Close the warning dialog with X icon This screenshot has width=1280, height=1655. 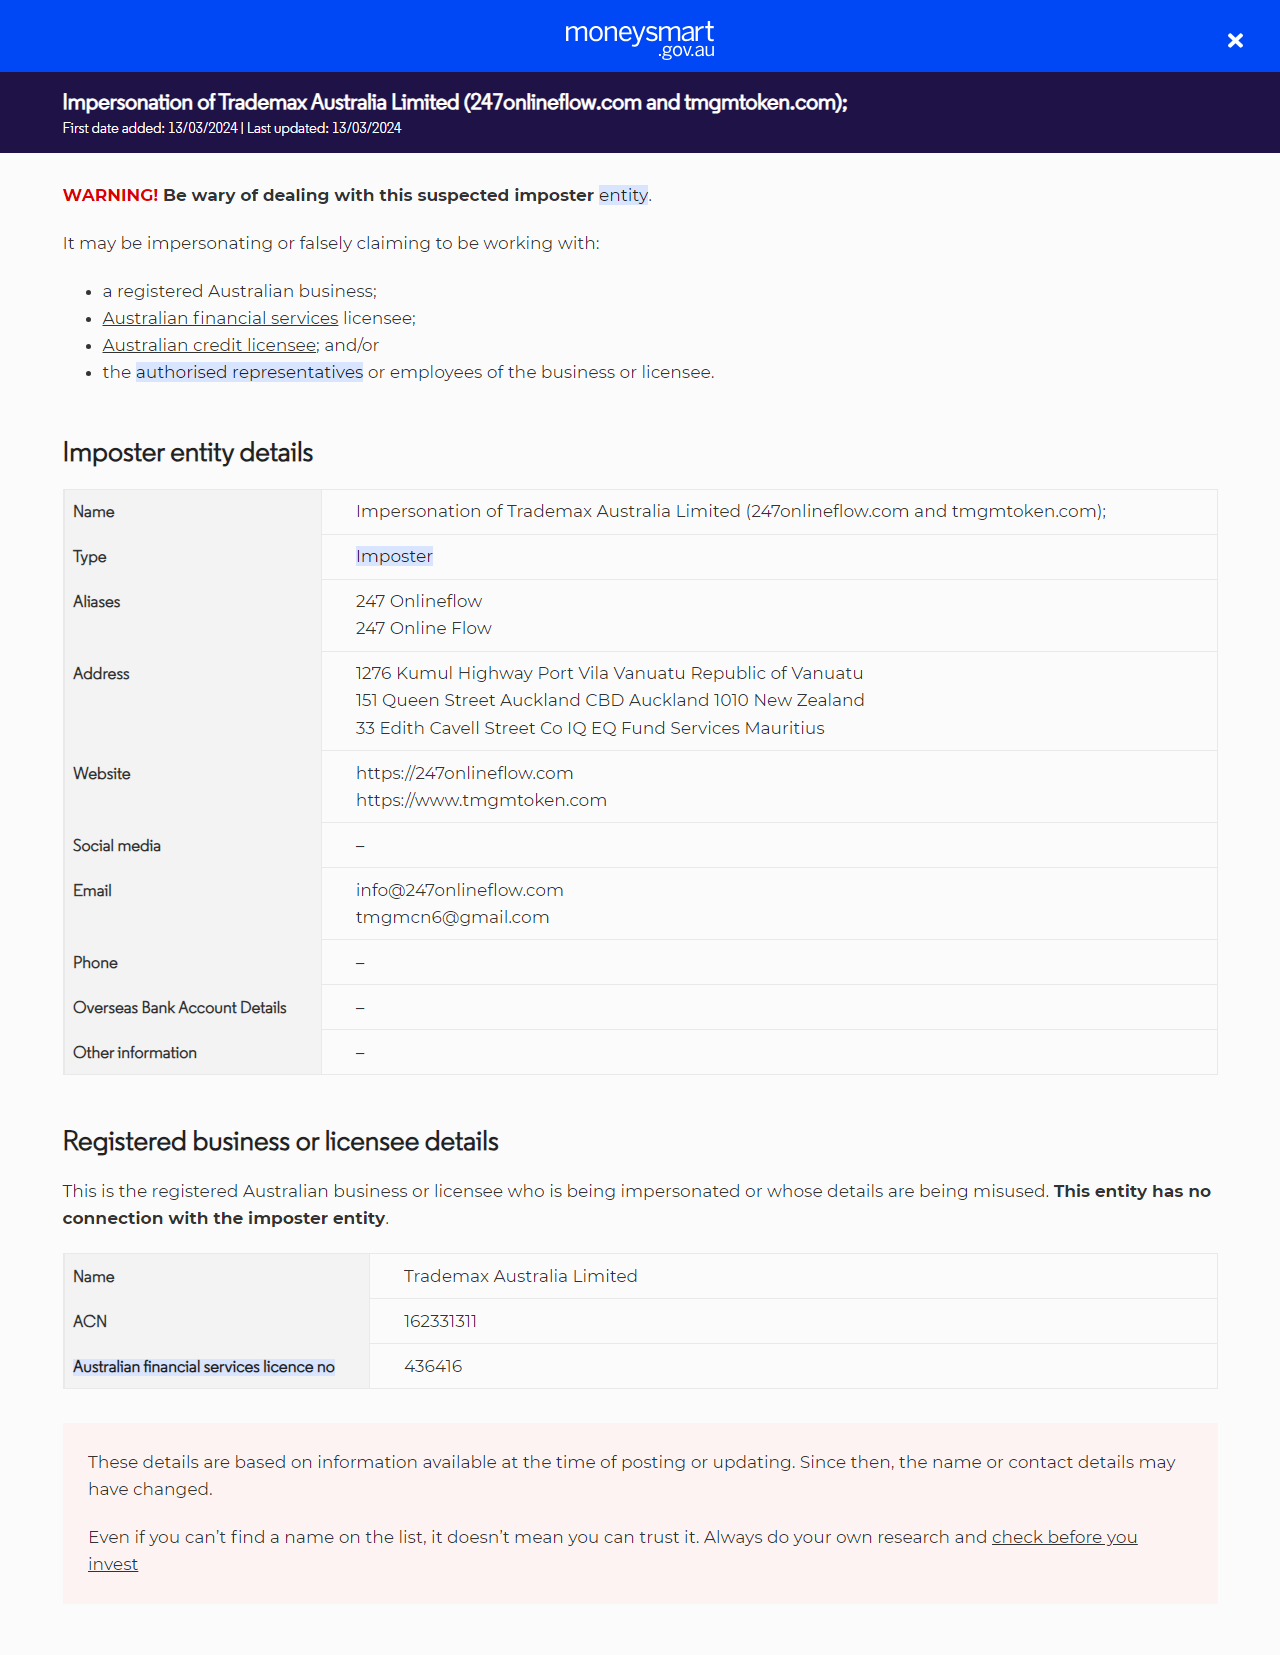(x=1235, y=40)
